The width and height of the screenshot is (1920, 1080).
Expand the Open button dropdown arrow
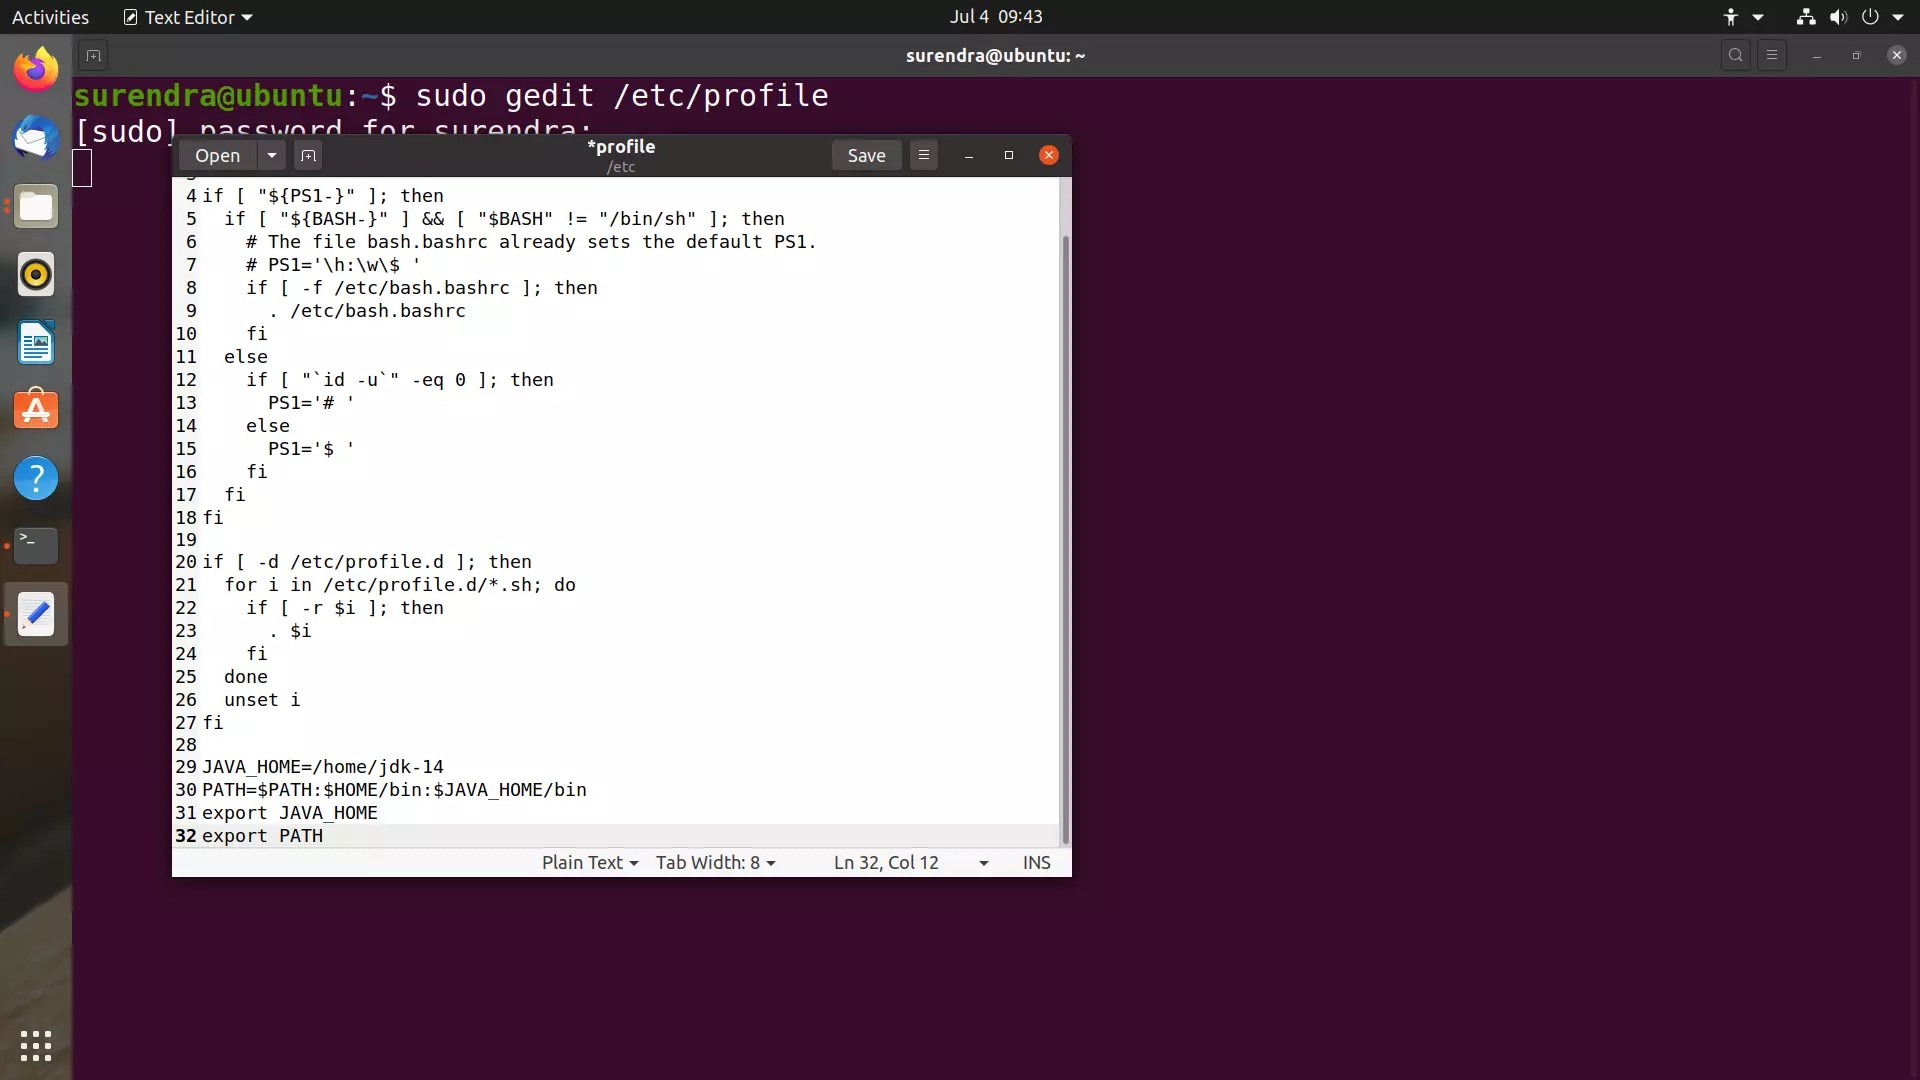click(x=271, y=155)
